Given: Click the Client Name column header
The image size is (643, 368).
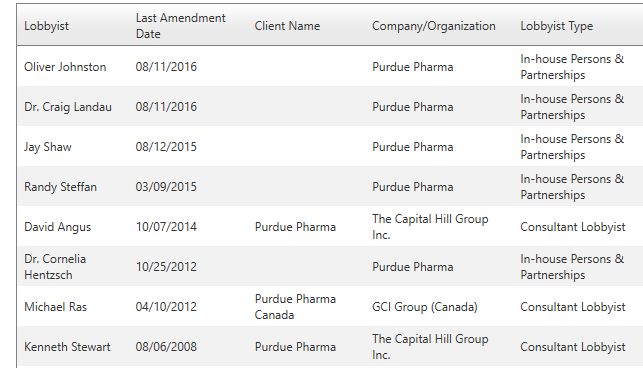Looking at the screenshot, I should (x=287, y=26).
